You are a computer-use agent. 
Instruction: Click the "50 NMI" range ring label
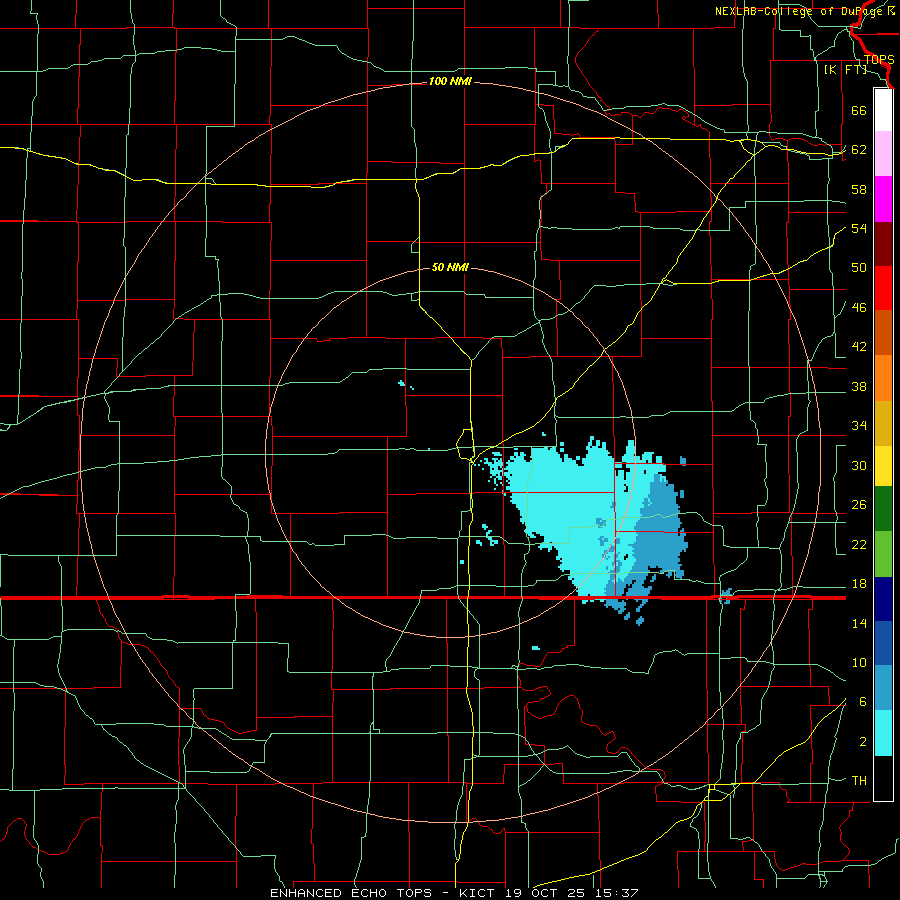point(450,267)
